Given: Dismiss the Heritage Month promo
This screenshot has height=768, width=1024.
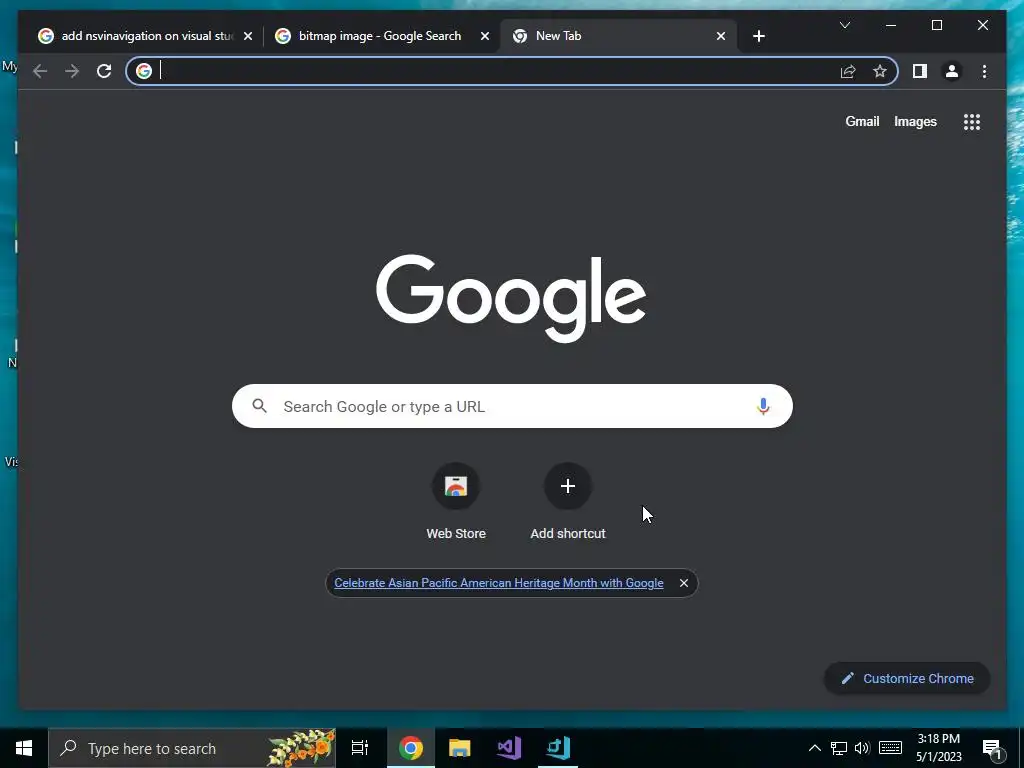Looking at the screenshot, I should pos(683,583).
